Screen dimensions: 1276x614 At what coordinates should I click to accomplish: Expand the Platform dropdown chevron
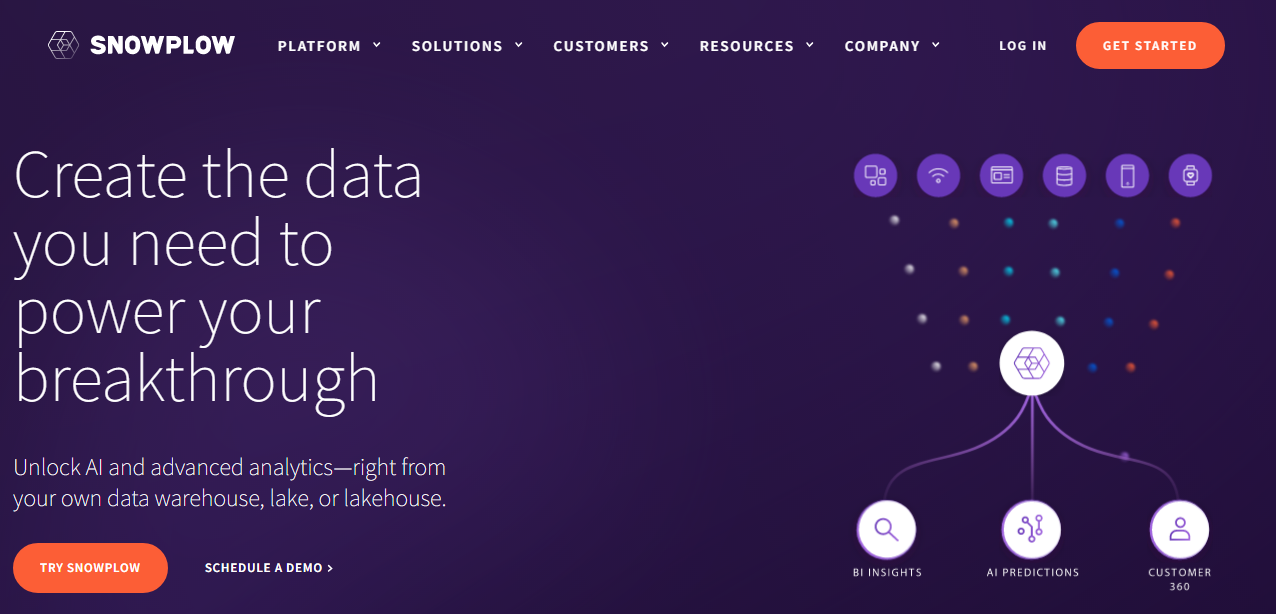377,45
